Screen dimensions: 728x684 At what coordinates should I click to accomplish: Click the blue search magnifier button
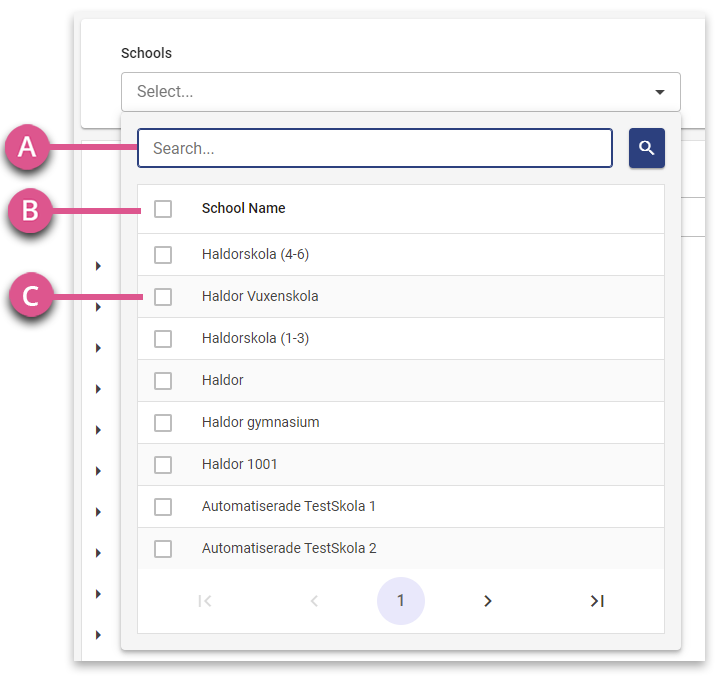tap(646, 148)
